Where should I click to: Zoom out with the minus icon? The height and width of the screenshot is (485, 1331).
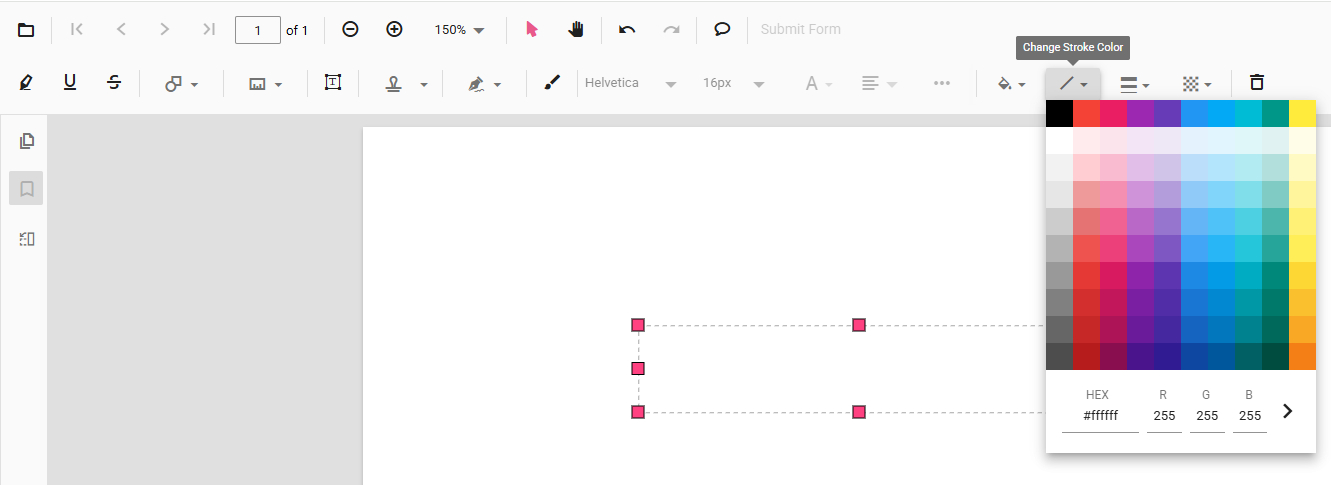coord(350,29)
